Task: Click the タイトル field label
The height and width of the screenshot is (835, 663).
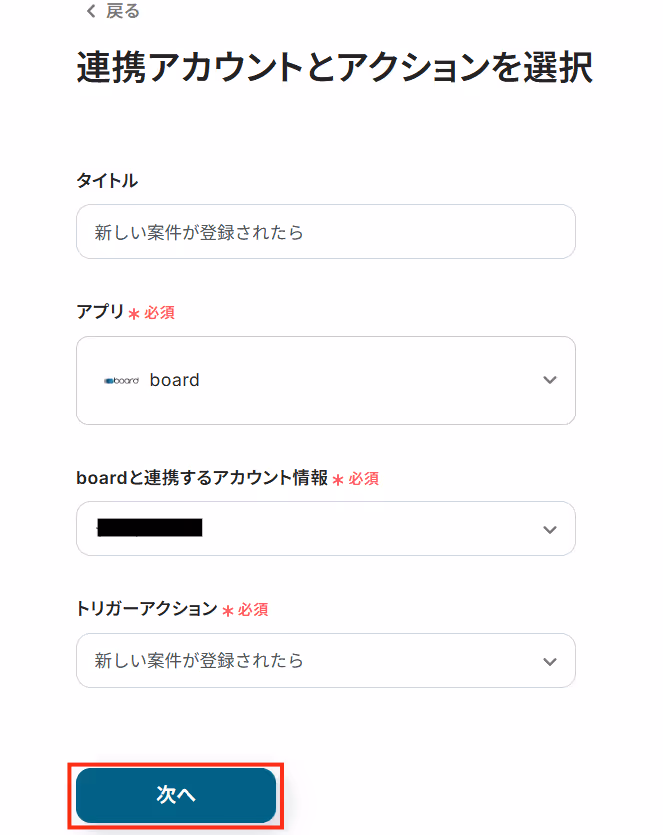Action: [107, 181]
